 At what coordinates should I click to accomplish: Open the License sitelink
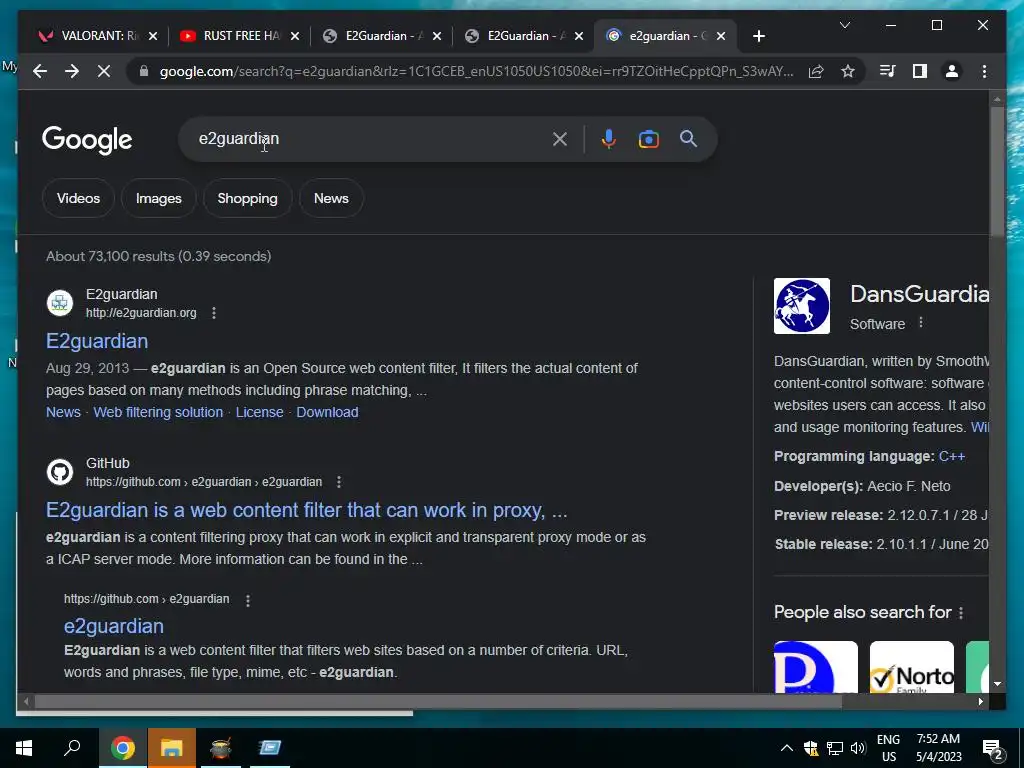click(x=259, y=412)
